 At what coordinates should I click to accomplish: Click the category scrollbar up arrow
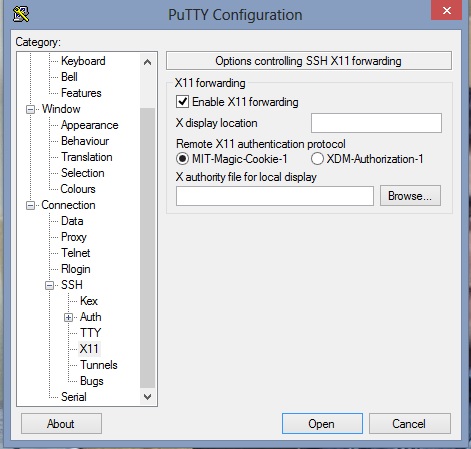pyautogui.click(x=147, y=62)
